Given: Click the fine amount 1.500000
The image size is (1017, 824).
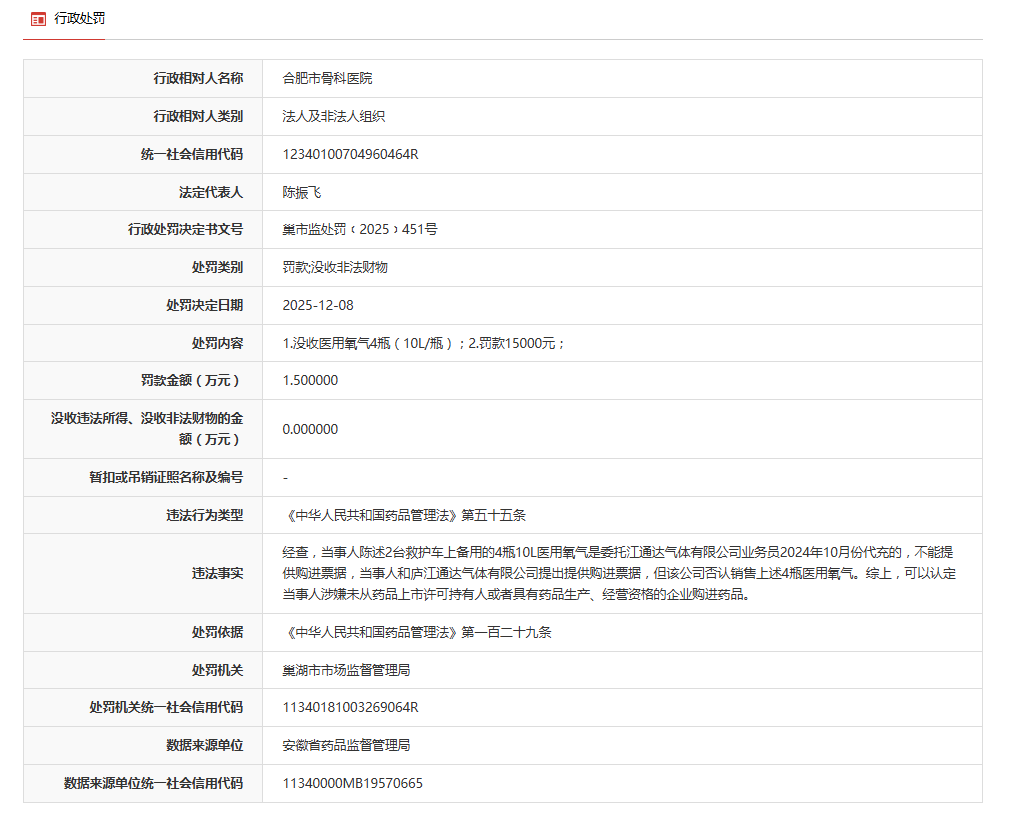Looking at the screenshot, I should point(310,381).
